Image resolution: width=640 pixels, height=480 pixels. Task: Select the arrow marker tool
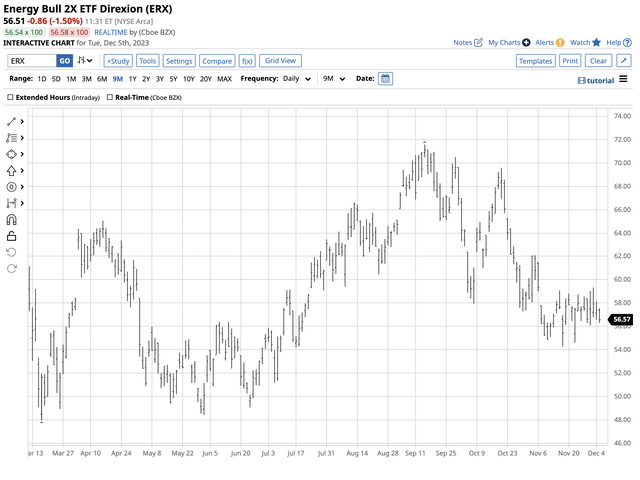tap(11, 171)
